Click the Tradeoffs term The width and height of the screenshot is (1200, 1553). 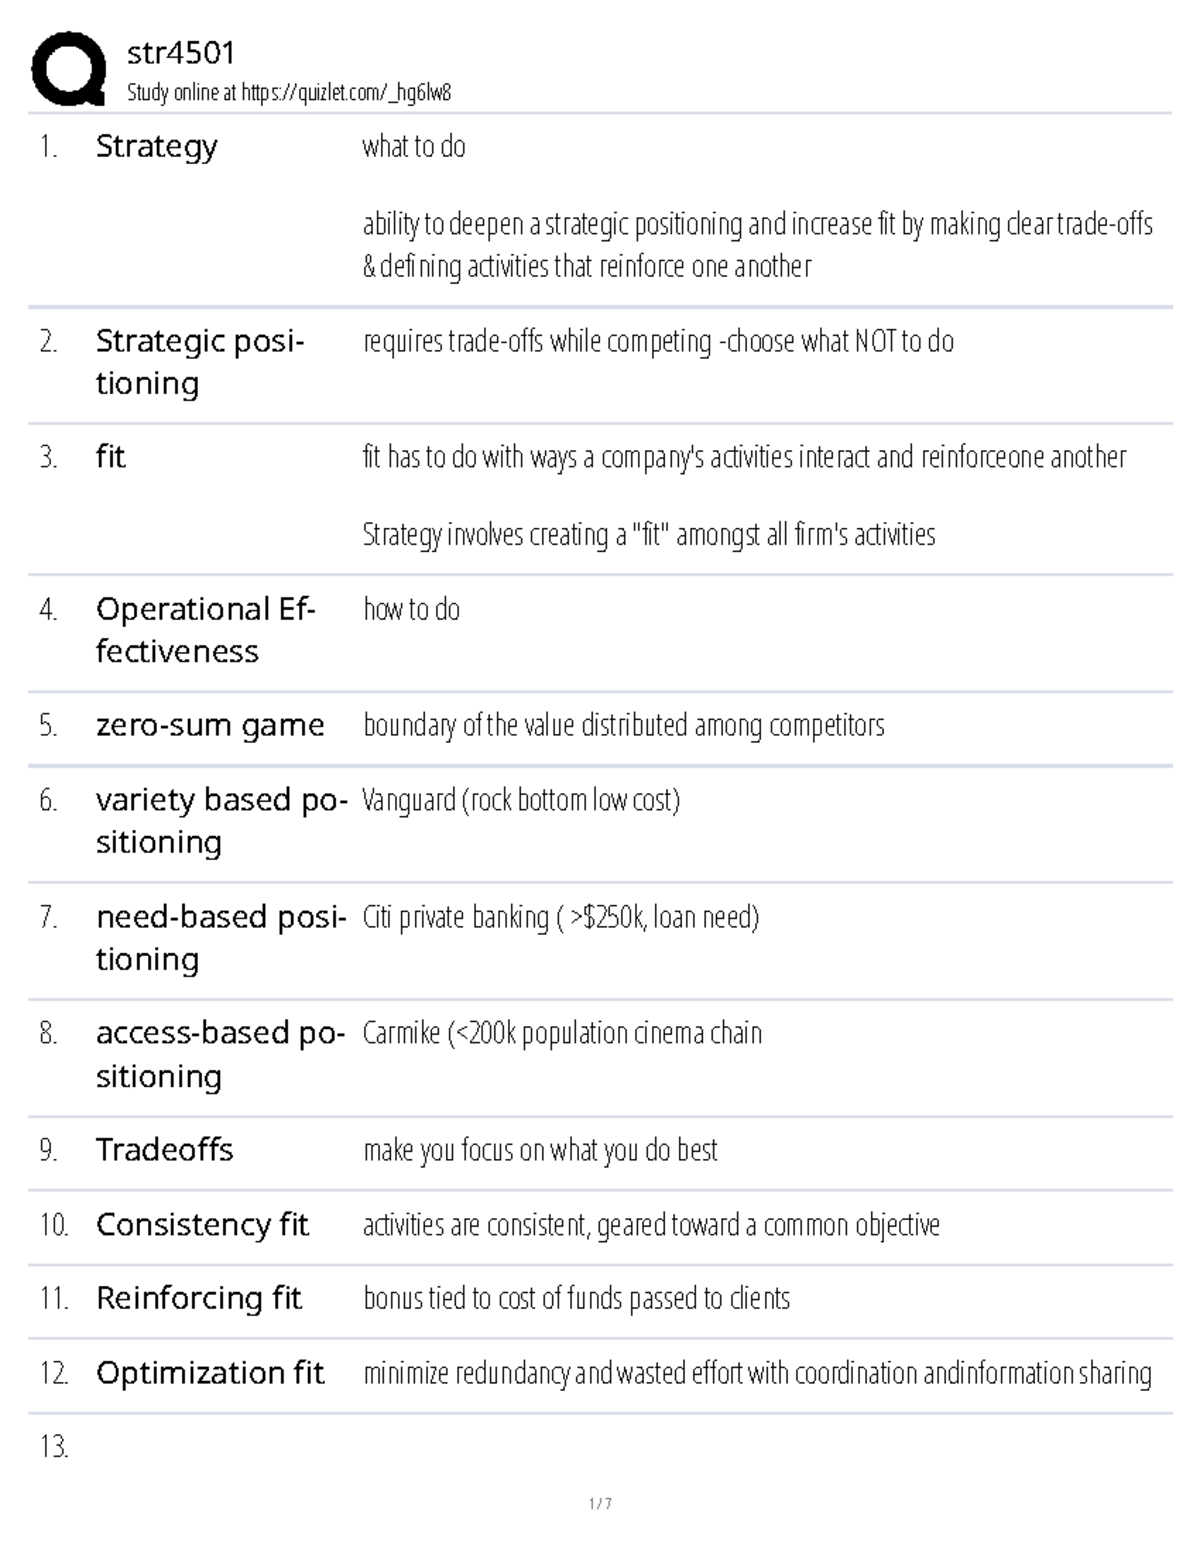165,1150
